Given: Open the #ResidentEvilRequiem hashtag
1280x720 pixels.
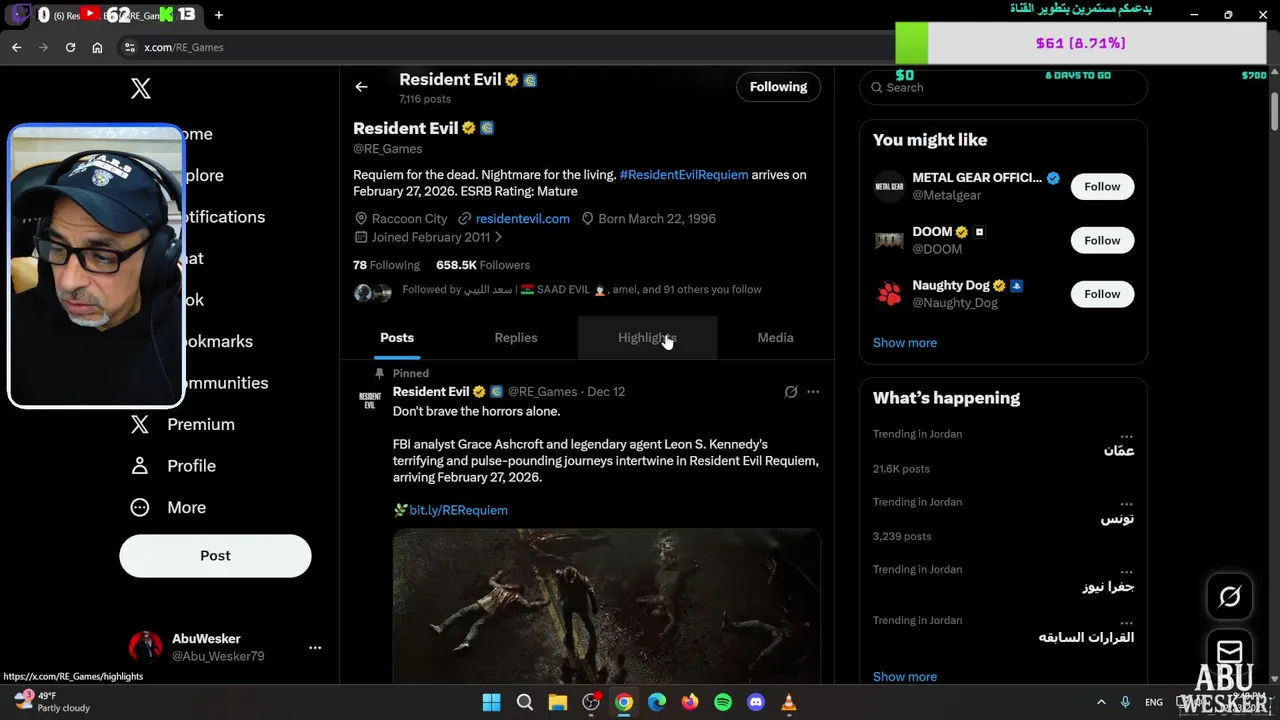Looking at the screenshot, I should click(684, 174).
